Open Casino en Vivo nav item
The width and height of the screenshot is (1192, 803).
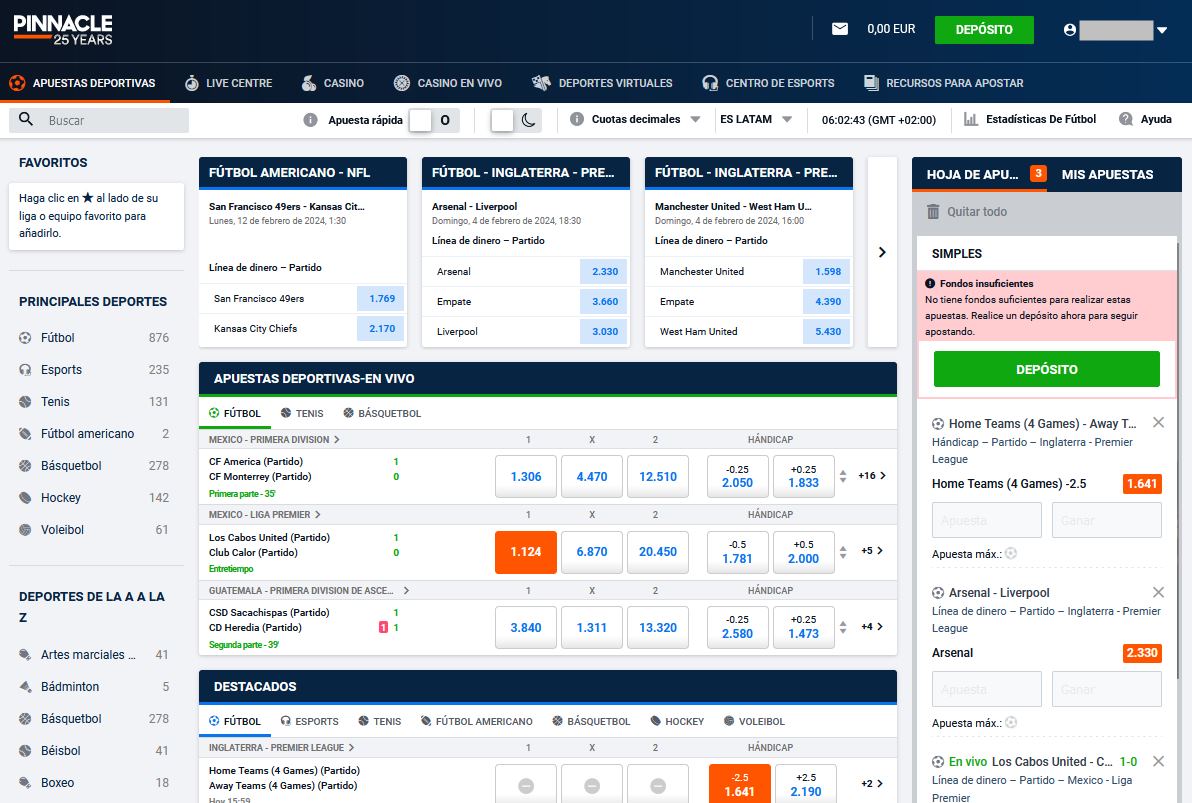coord(448,83)
